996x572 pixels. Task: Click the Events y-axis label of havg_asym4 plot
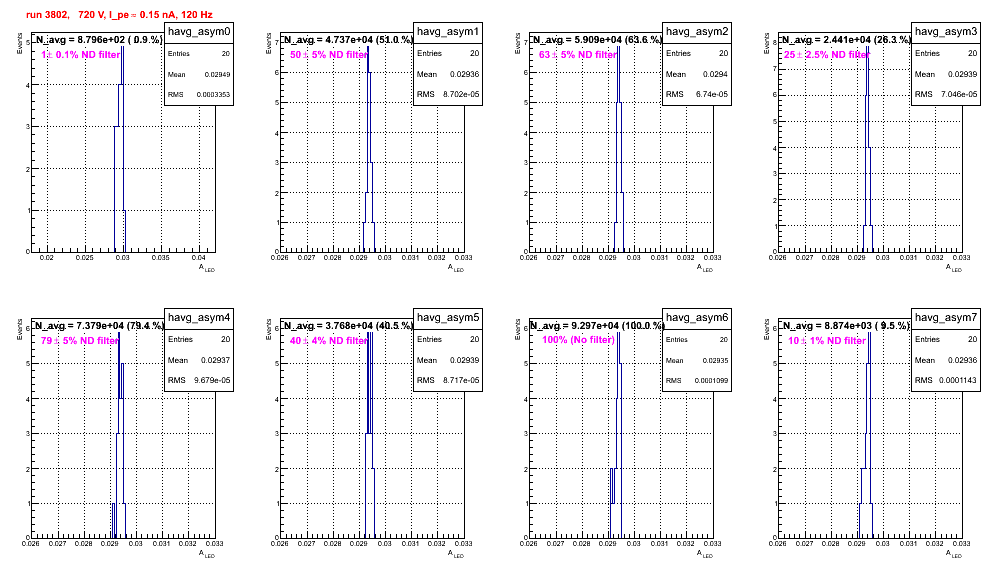[x=20, y=329]
